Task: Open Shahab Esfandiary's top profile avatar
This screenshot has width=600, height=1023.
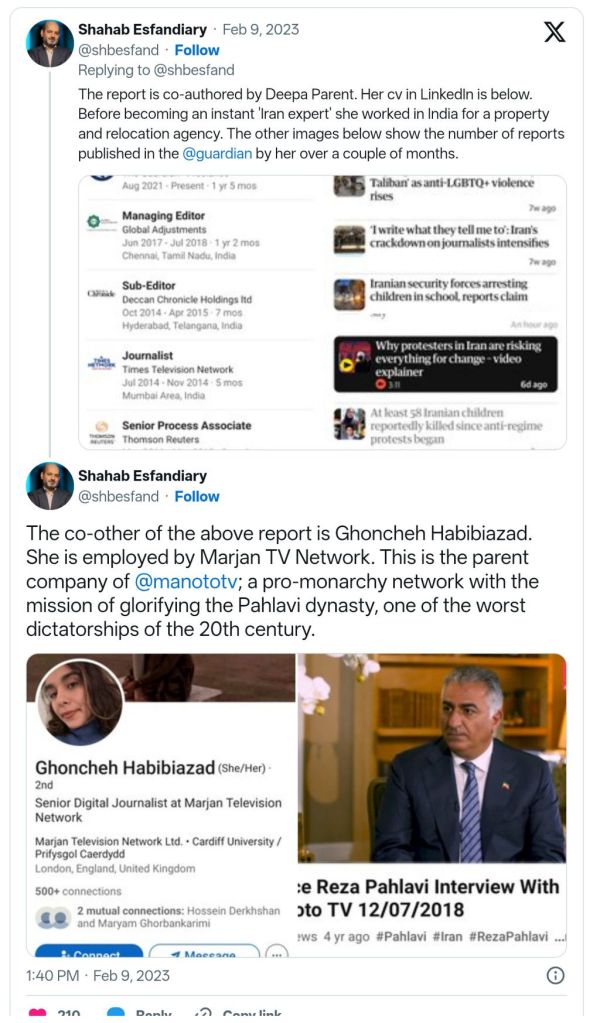Action: pyautogui.click(x=49, y=44)
